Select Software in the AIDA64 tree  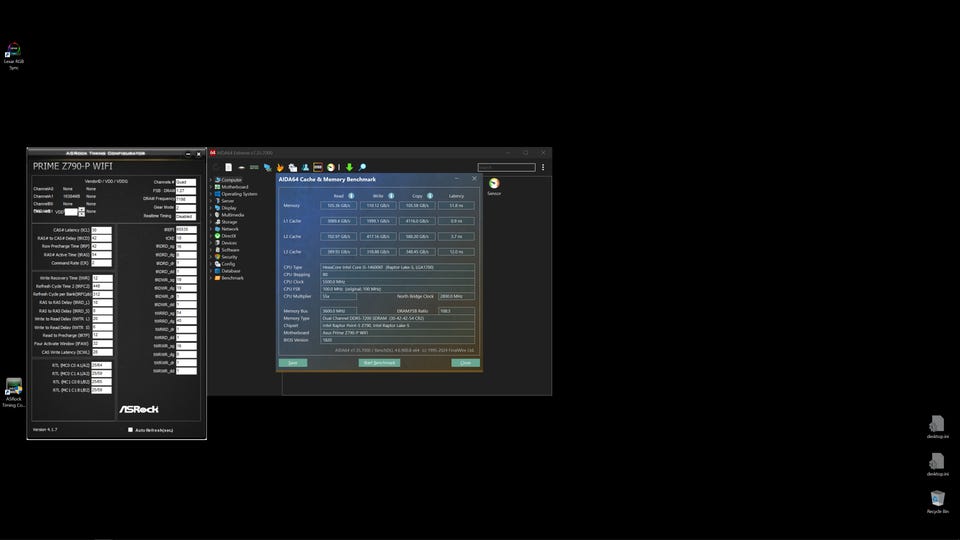click(230, 250)
